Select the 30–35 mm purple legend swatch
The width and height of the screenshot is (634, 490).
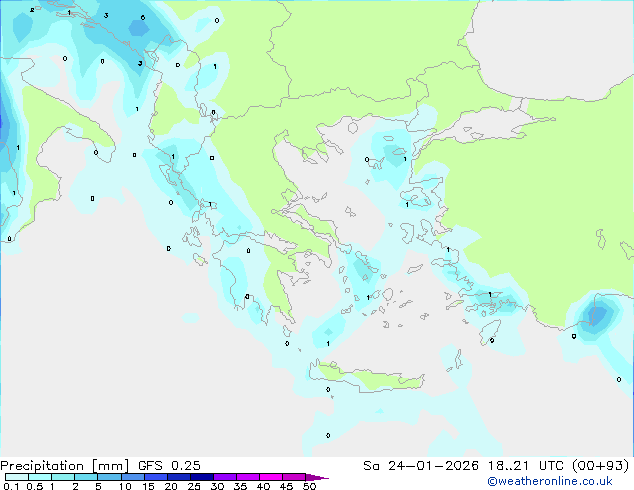tap(225, 477)
